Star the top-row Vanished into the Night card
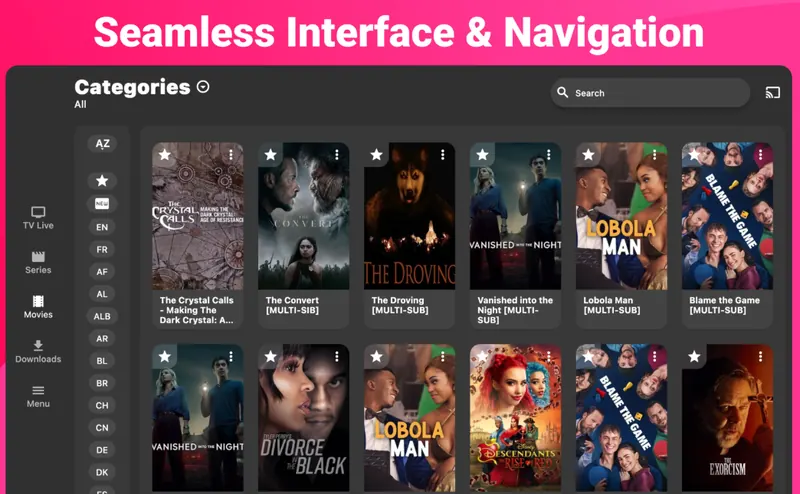 483,155
